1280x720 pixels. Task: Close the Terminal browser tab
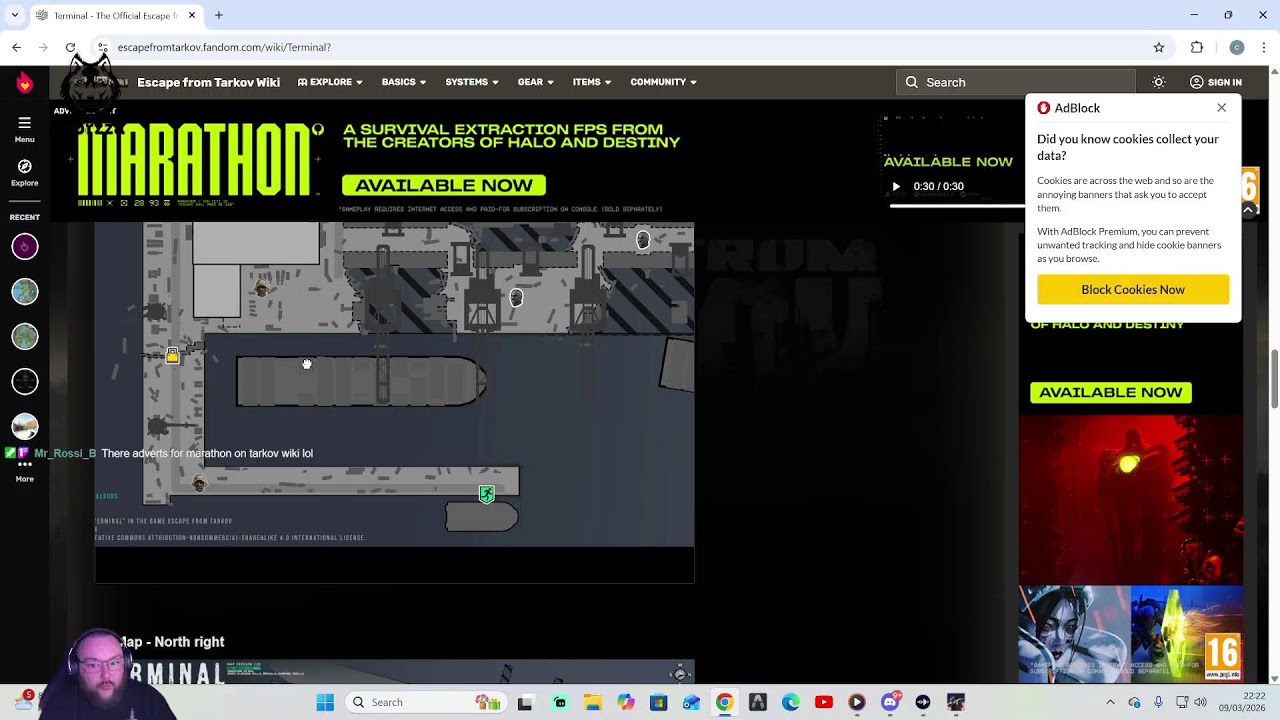tap(192, 15)
